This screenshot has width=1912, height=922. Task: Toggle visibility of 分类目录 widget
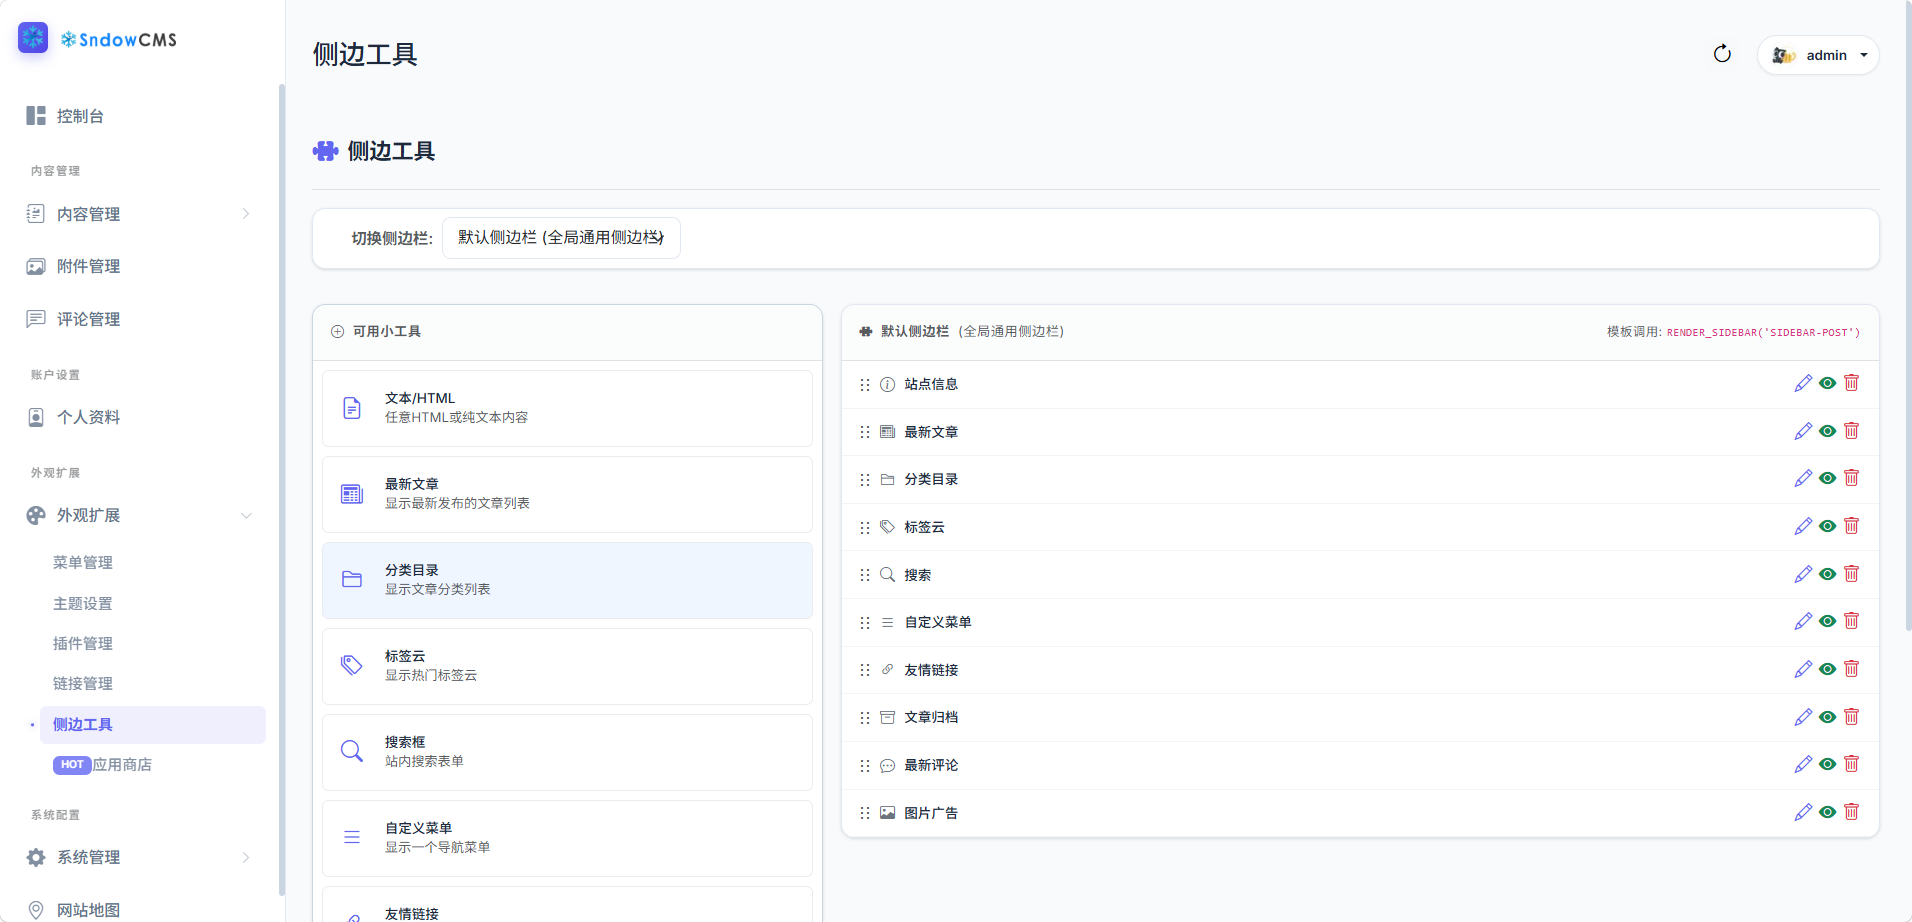[x=1827, y=479]
